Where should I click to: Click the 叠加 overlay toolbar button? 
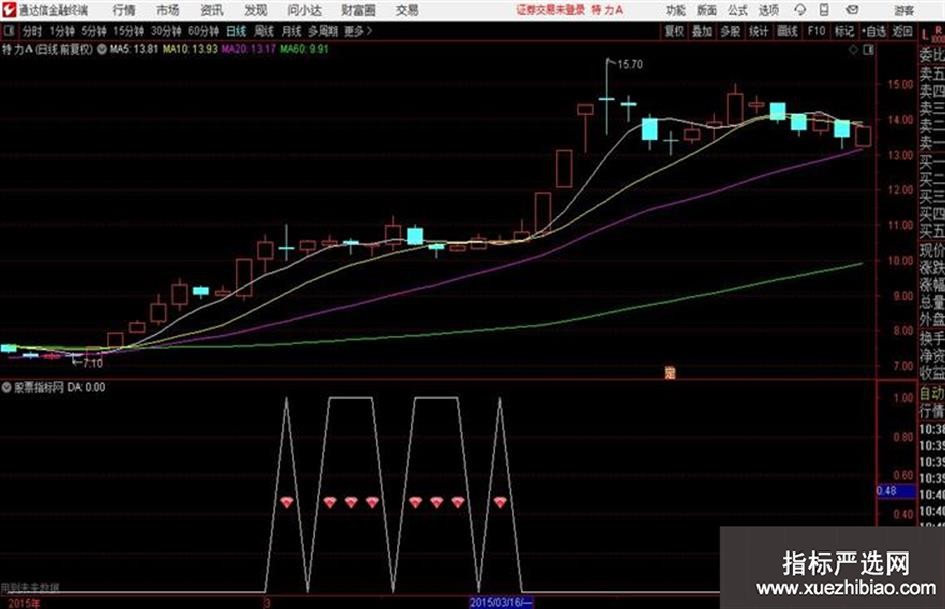point(702,31)
